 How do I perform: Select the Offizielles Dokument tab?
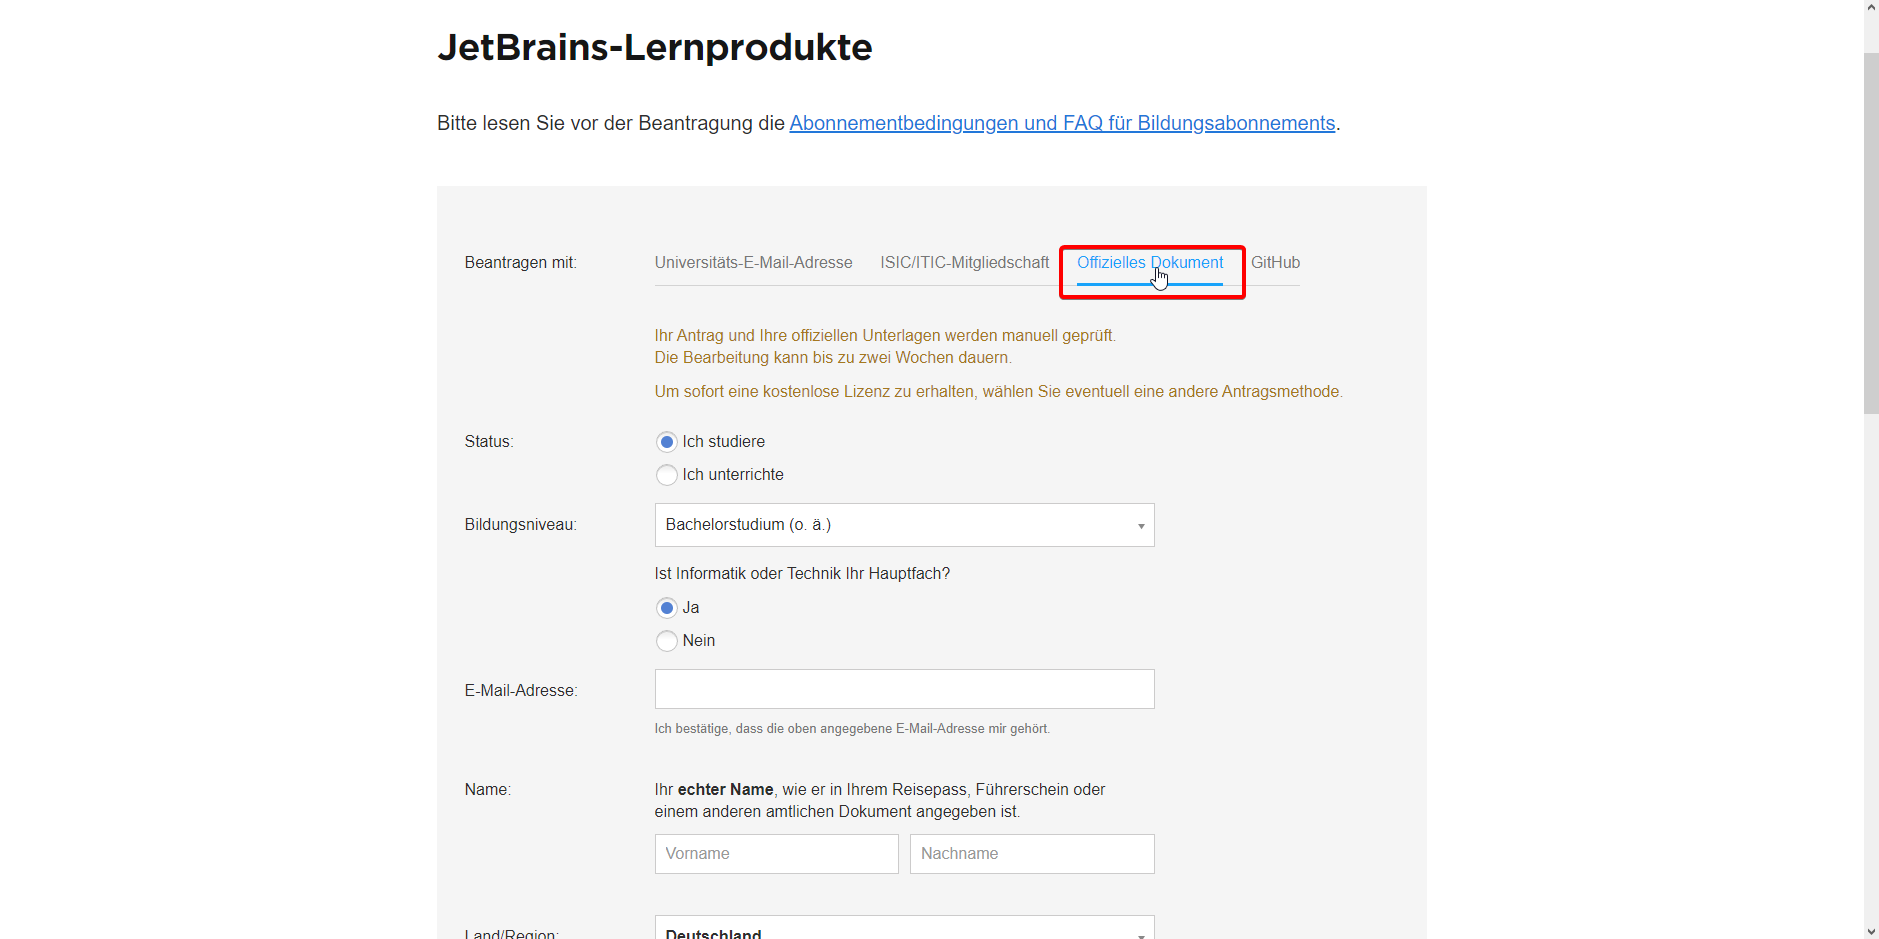(1149, 263)
